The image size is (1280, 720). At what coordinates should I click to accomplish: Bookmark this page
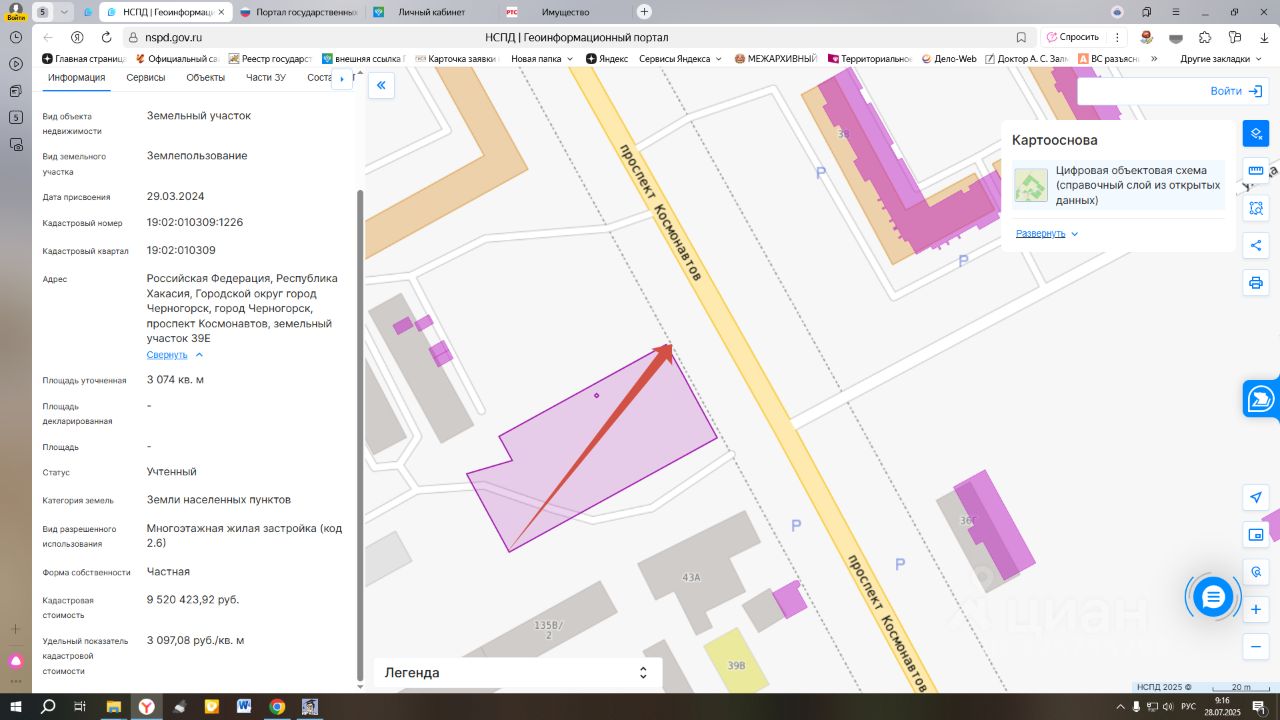click(1021, 37)
